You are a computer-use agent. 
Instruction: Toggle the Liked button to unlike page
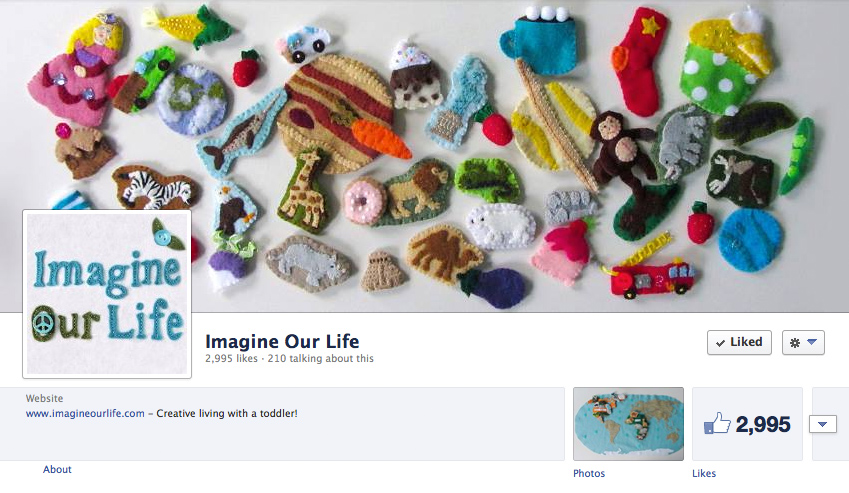click(739, 343)
